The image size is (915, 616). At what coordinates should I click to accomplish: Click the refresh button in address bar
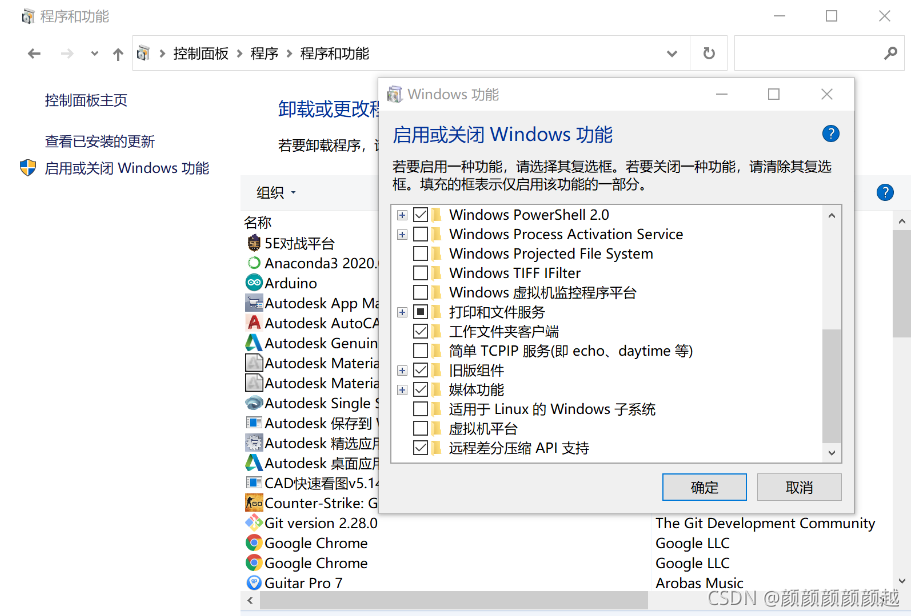pos(708,54)
